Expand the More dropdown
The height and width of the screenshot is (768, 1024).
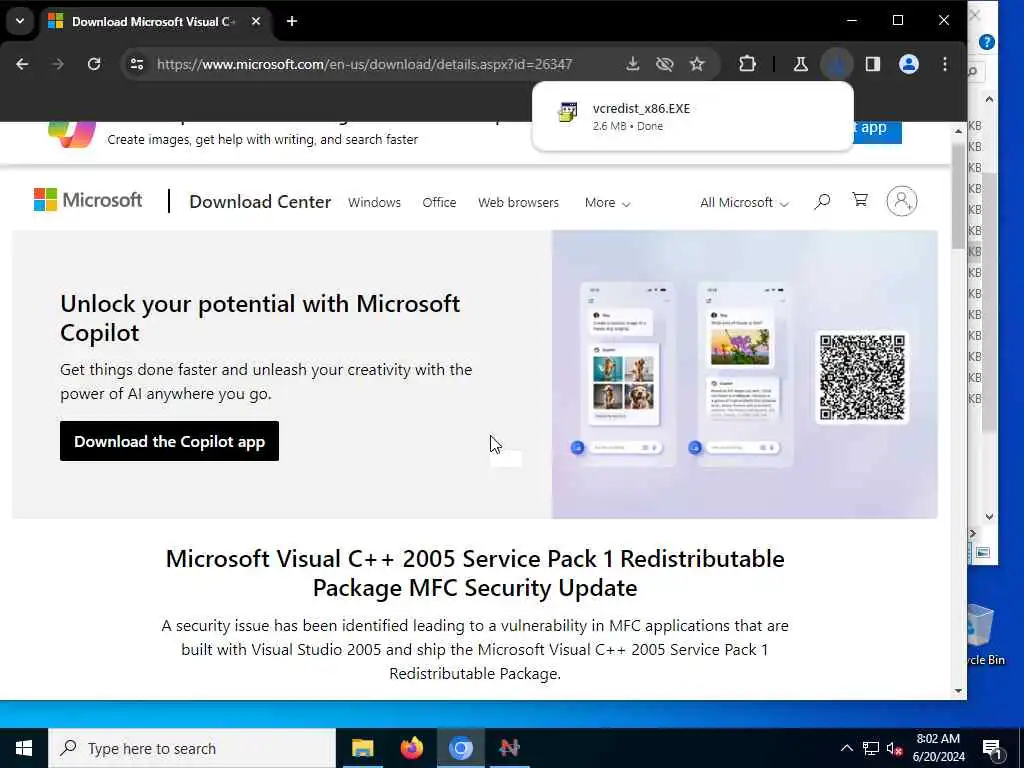tap(607, 202)
